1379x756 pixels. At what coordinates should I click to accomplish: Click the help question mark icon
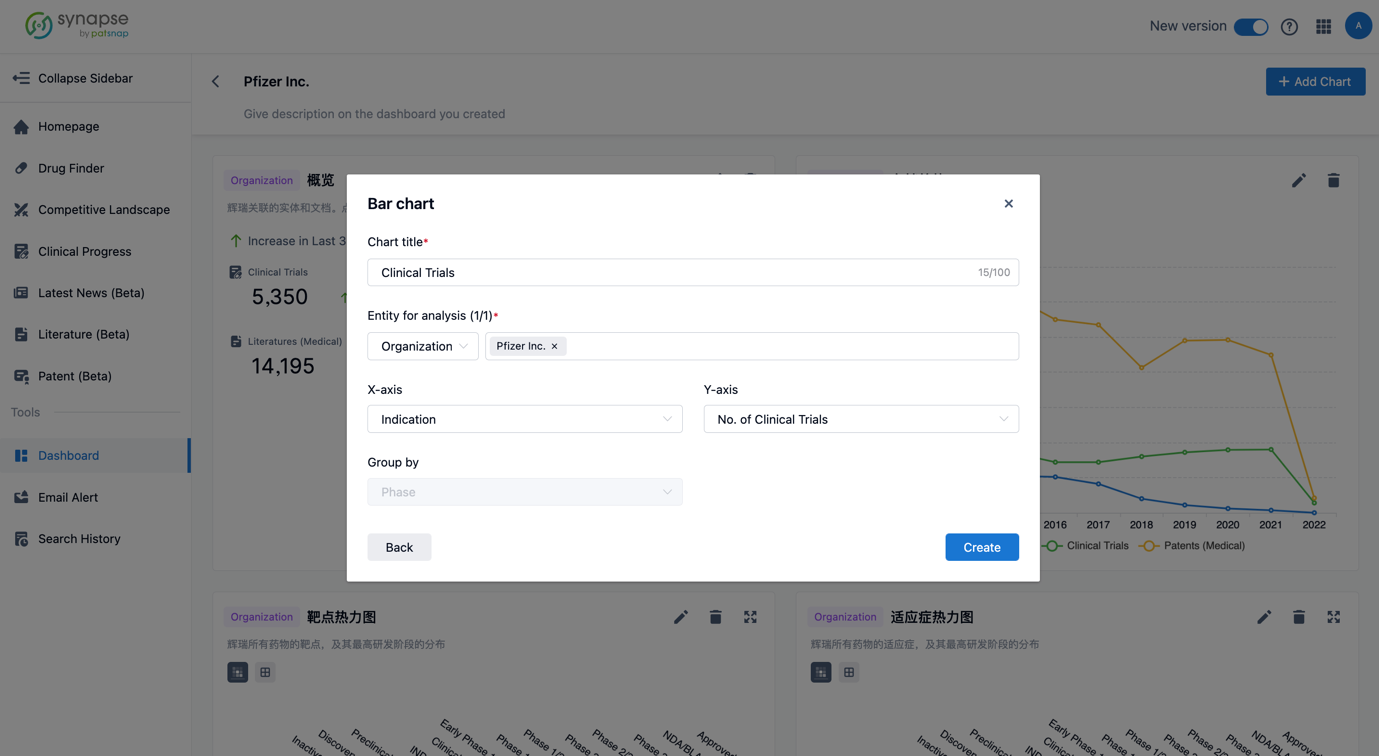point(1289,27)
